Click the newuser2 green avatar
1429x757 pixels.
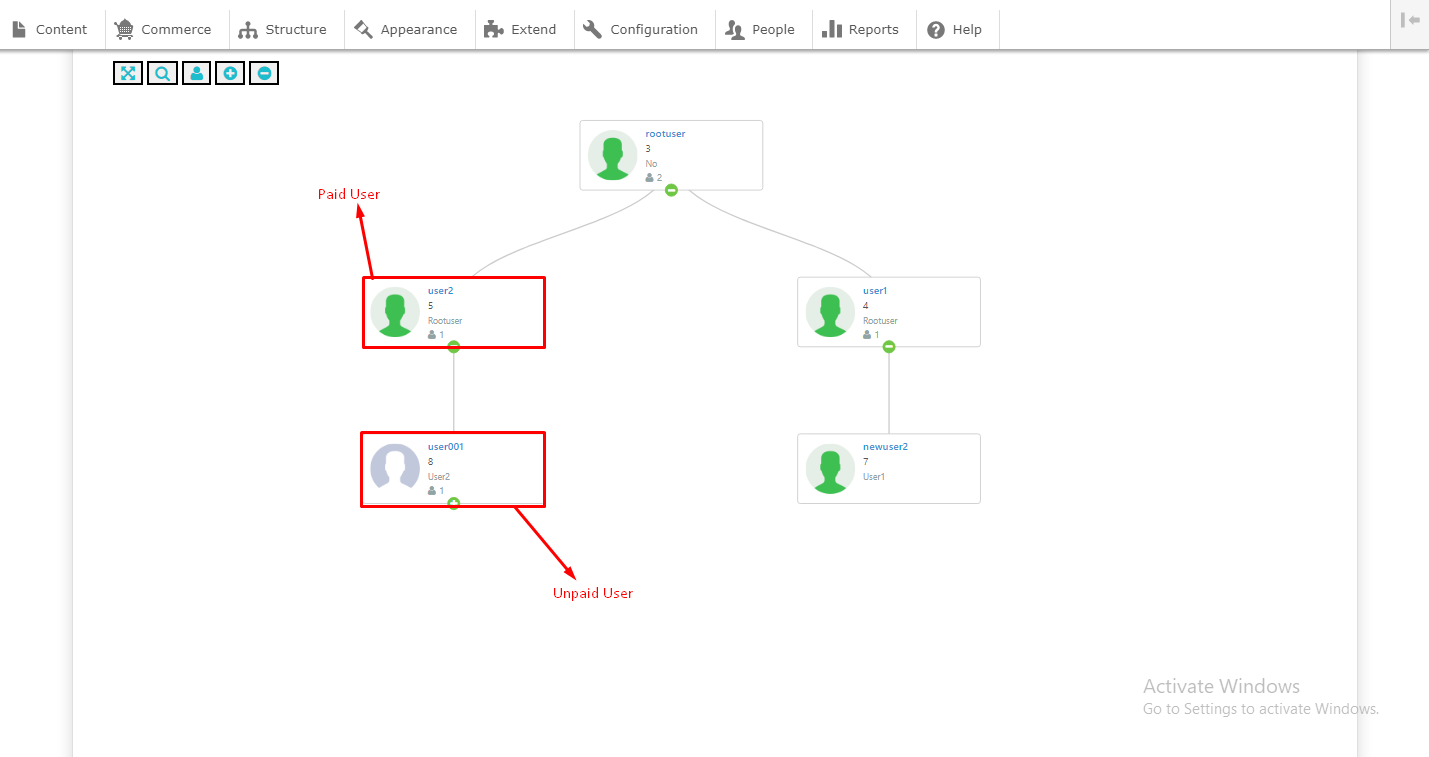[830, 468]
